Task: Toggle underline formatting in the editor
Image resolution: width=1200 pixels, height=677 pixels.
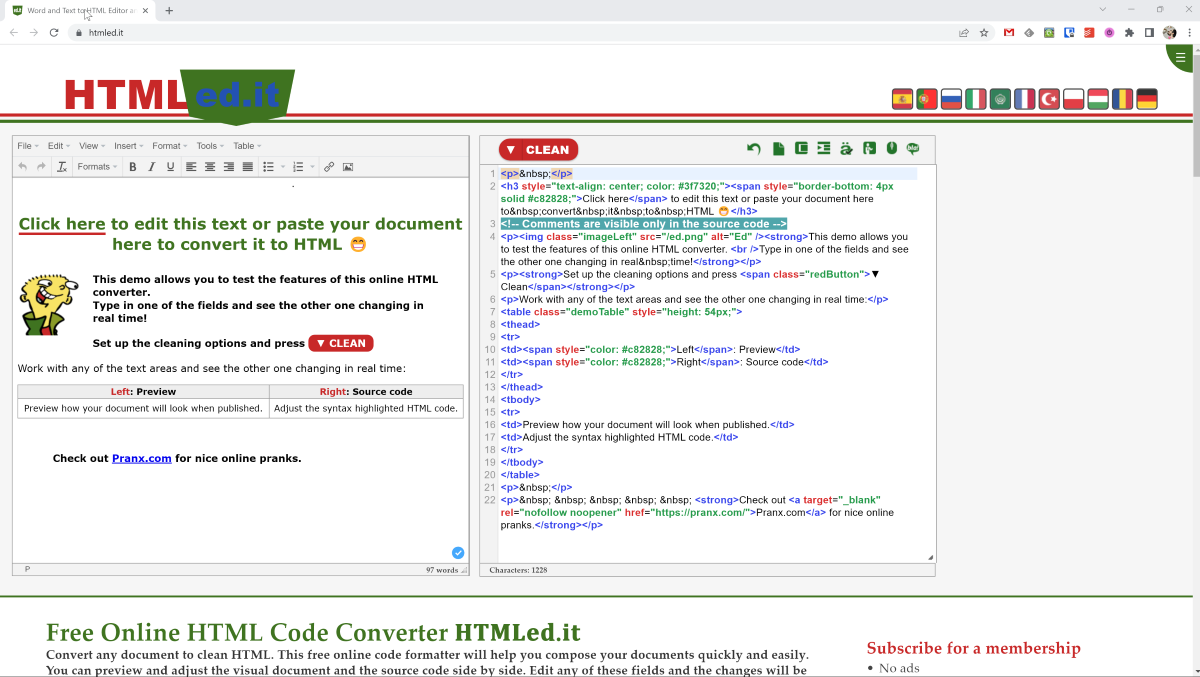Action: coord(171,167)
